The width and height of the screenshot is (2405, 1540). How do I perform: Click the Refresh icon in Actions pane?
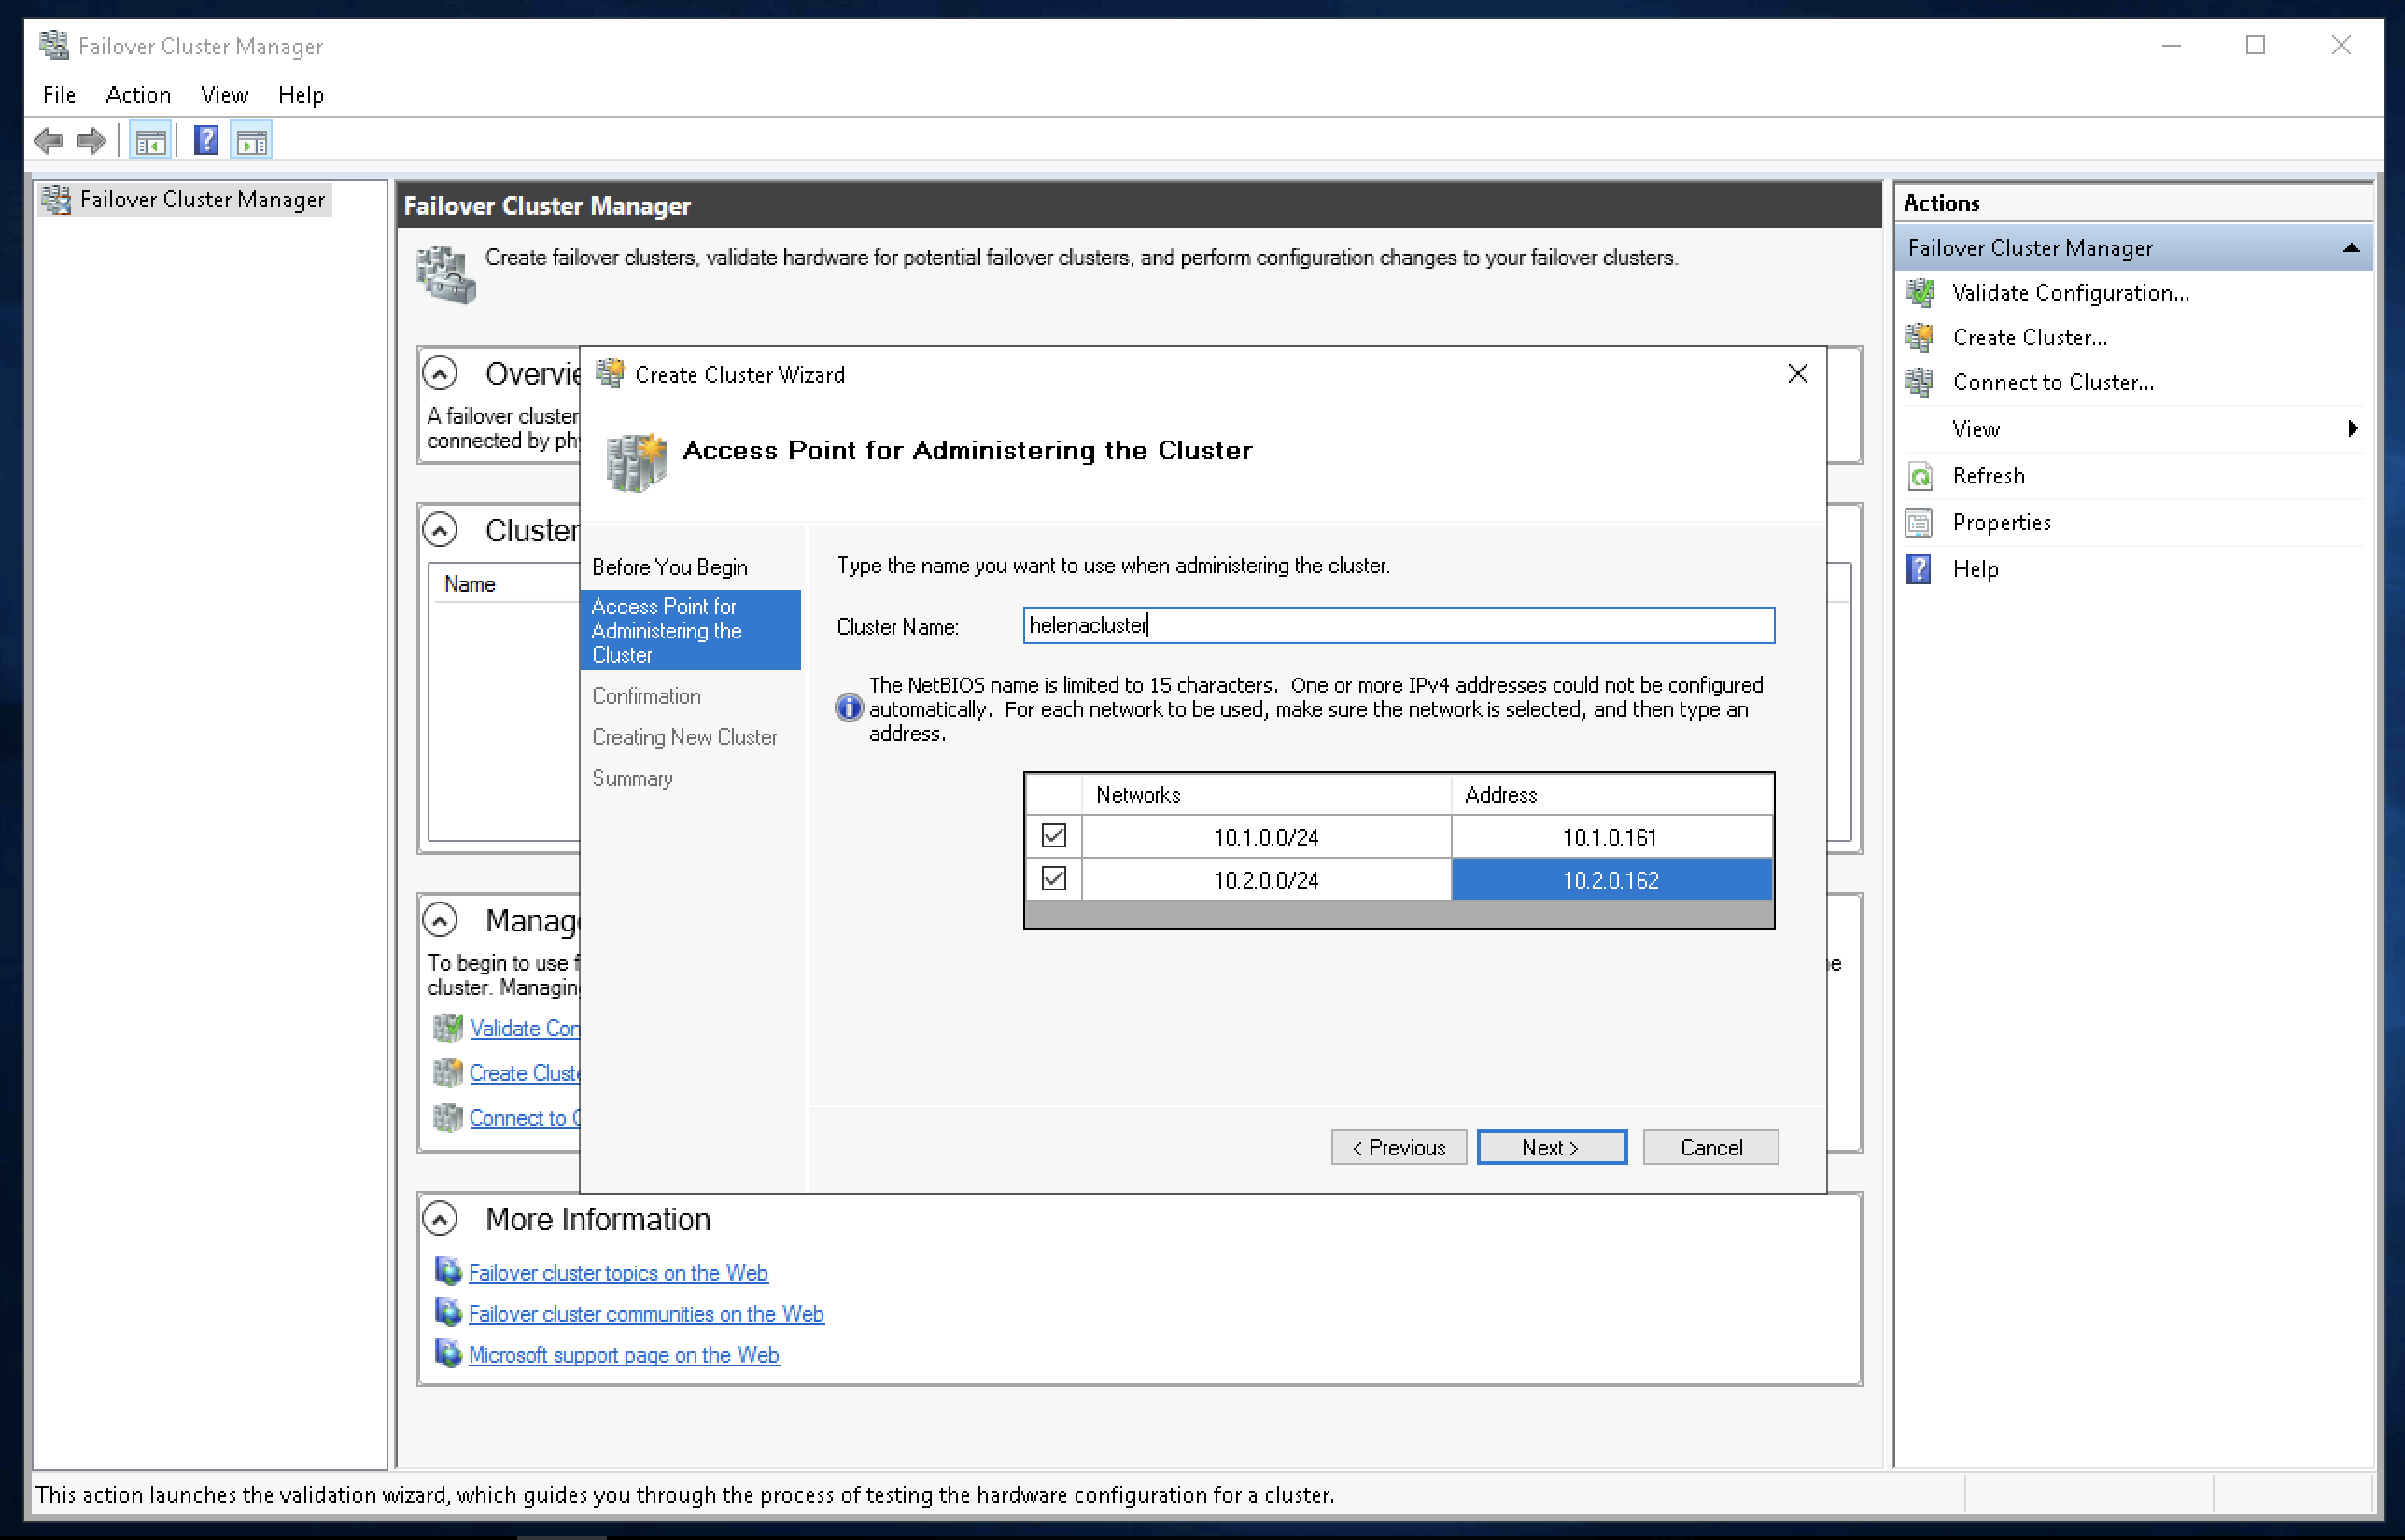click(x=1920, y=476)
